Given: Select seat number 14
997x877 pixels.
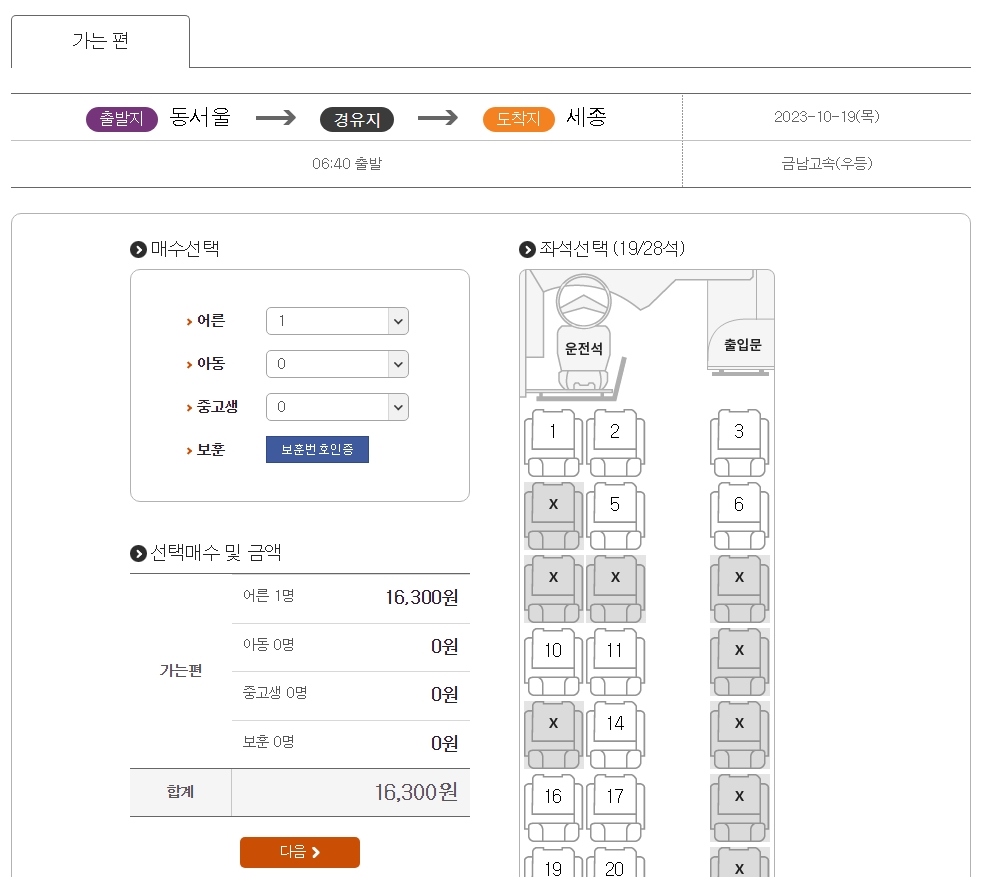Looking at the screenshot, I should (615, 723).
